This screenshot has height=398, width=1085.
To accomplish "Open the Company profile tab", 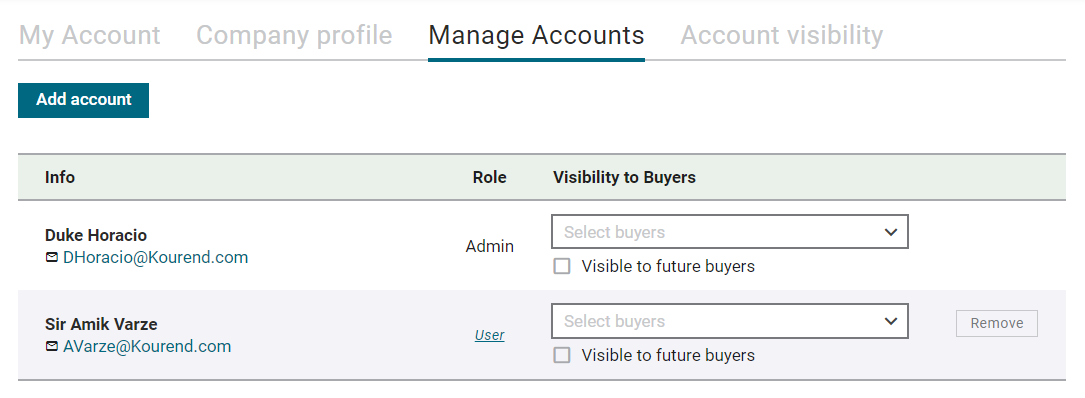I will pos(294,35).
